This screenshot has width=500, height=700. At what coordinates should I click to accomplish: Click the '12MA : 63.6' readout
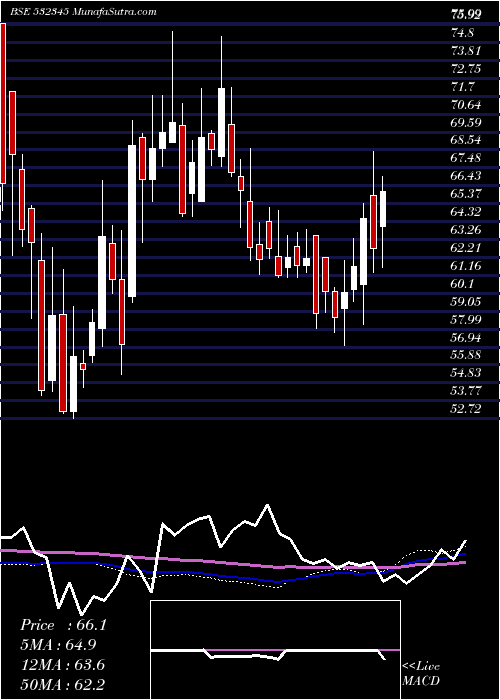click(62, 664)
